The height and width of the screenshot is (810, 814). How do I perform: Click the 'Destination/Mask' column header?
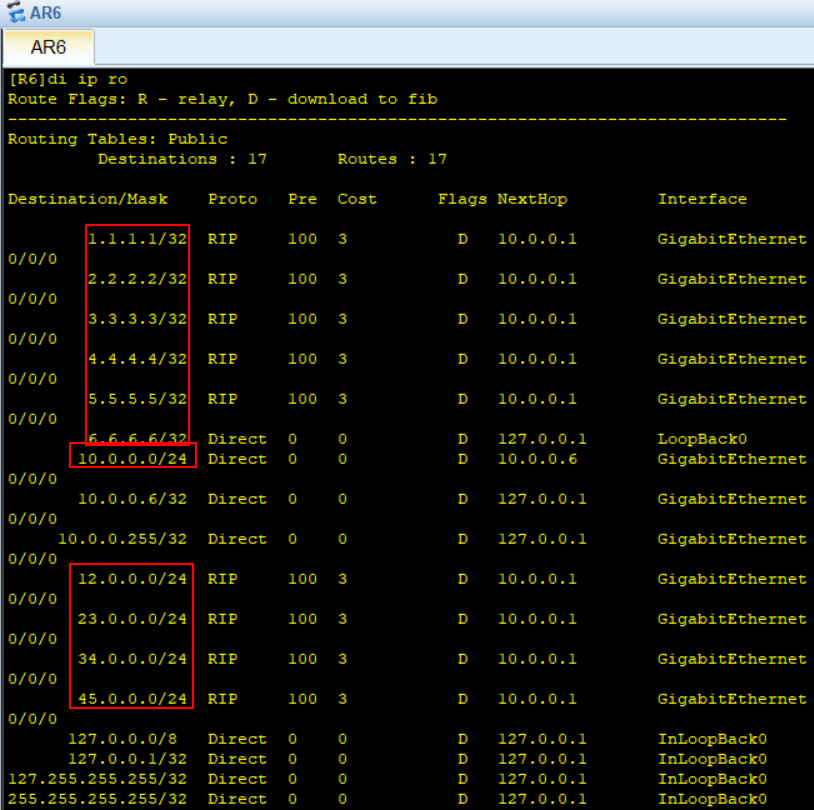click(x=88, y=199)
